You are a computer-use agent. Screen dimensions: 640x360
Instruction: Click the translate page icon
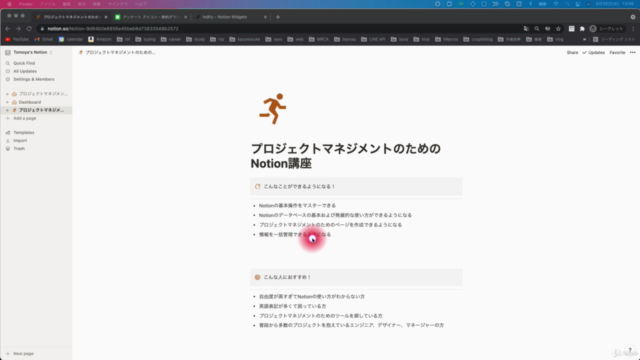point(526,29)
